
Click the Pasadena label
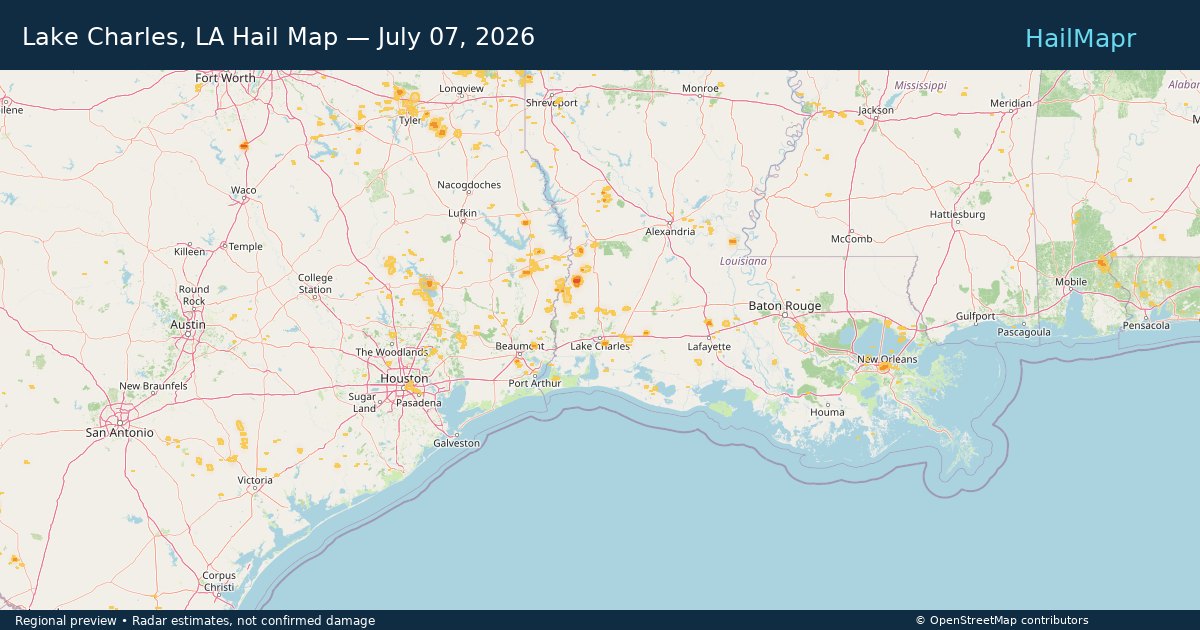[x=419, y=403]
